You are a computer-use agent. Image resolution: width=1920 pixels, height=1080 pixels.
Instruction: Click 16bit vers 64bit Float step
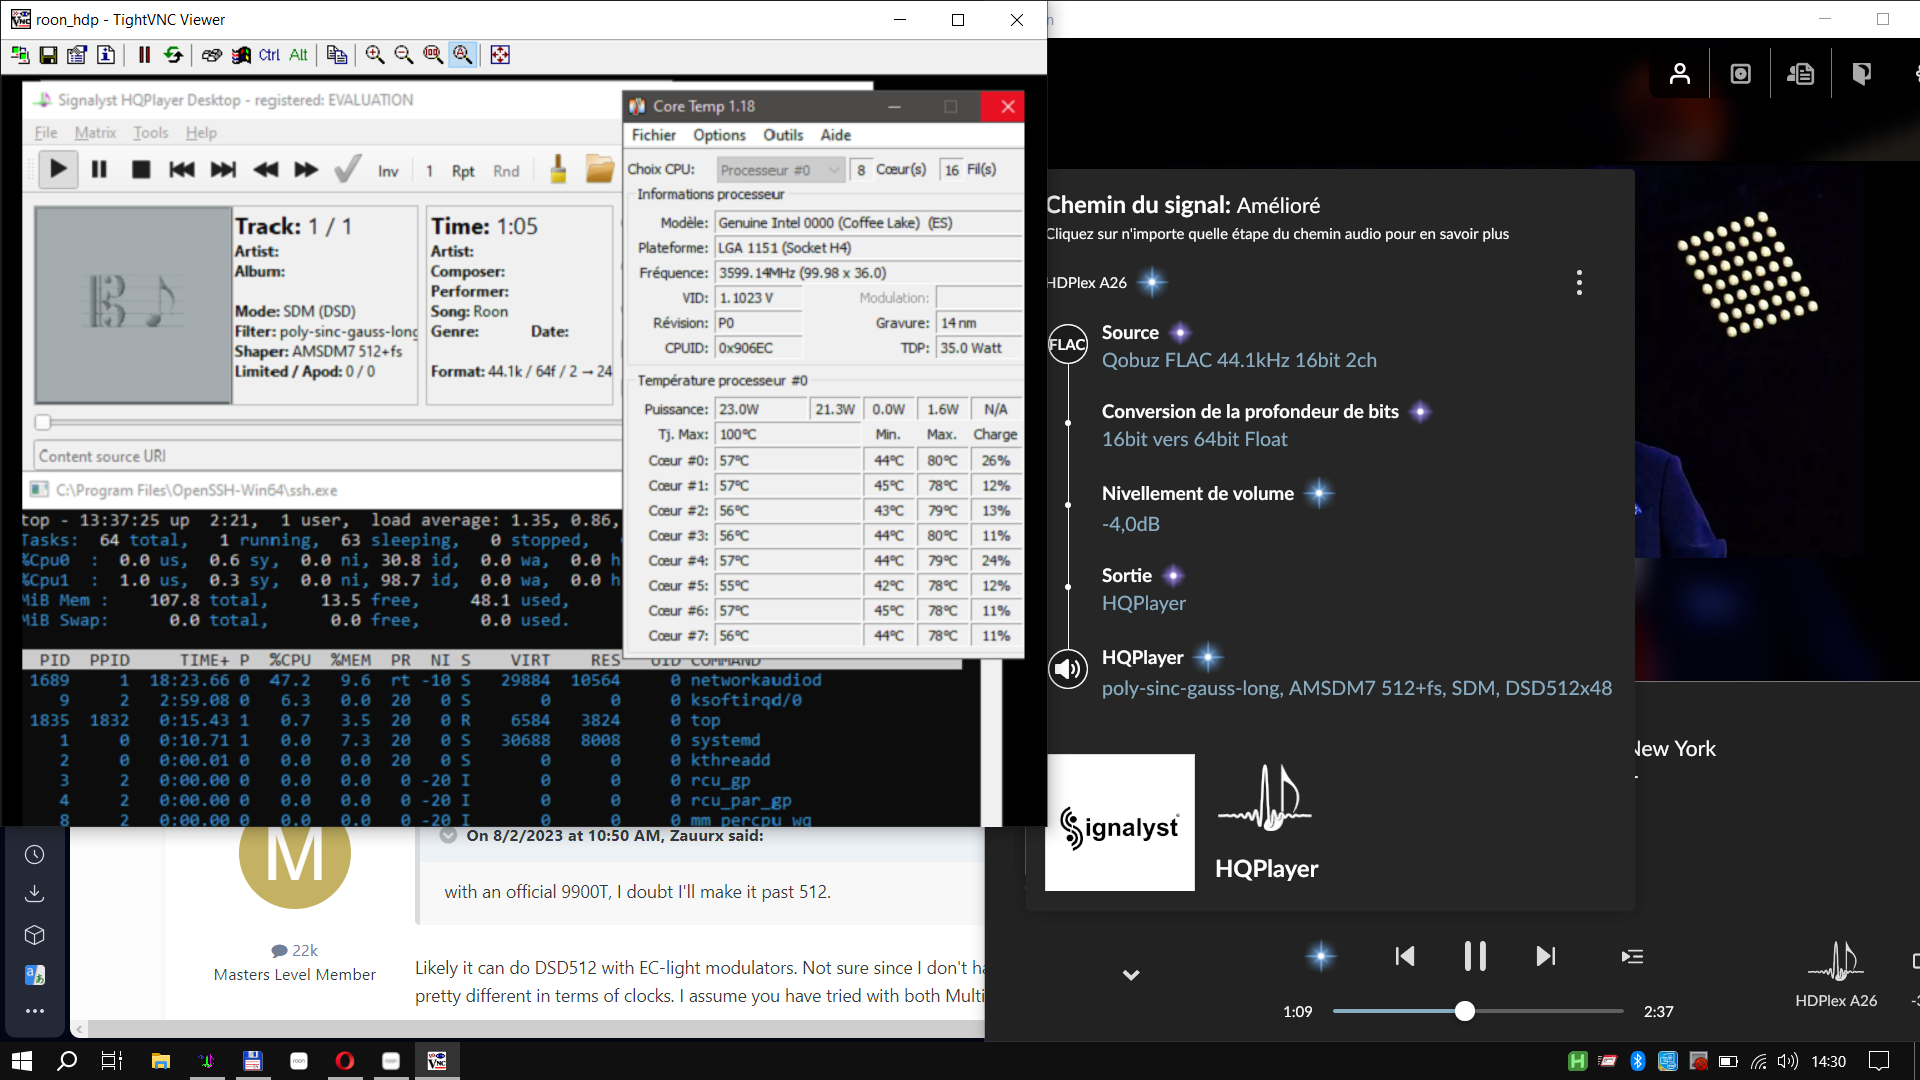(1194, 439)
